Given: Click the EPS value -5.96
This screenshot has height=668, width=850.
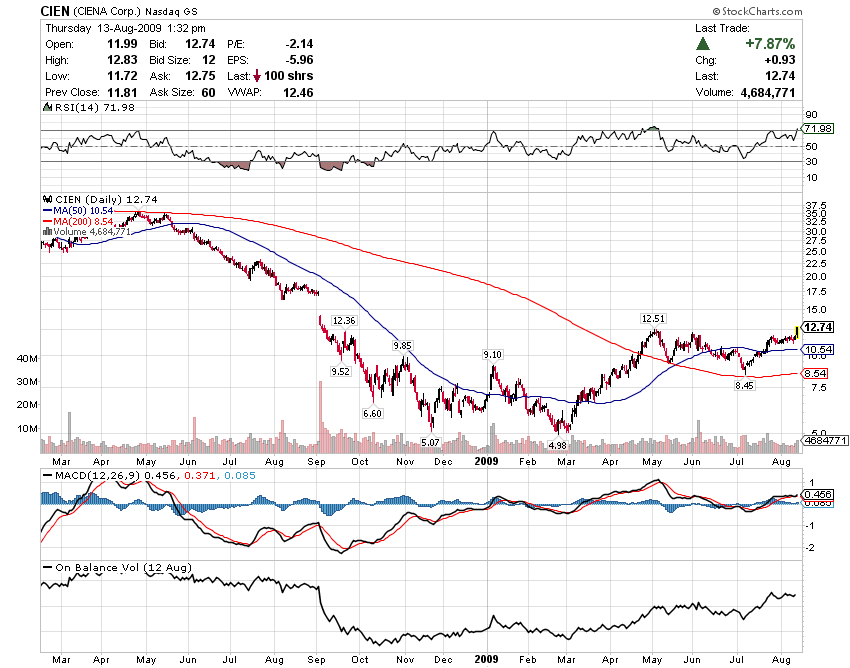Looking at the screenshot, I should coord(299,60).
